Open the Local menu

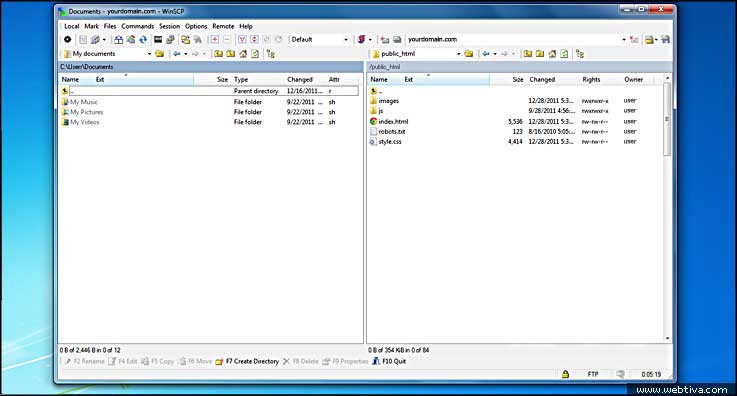tap(71, 26)
